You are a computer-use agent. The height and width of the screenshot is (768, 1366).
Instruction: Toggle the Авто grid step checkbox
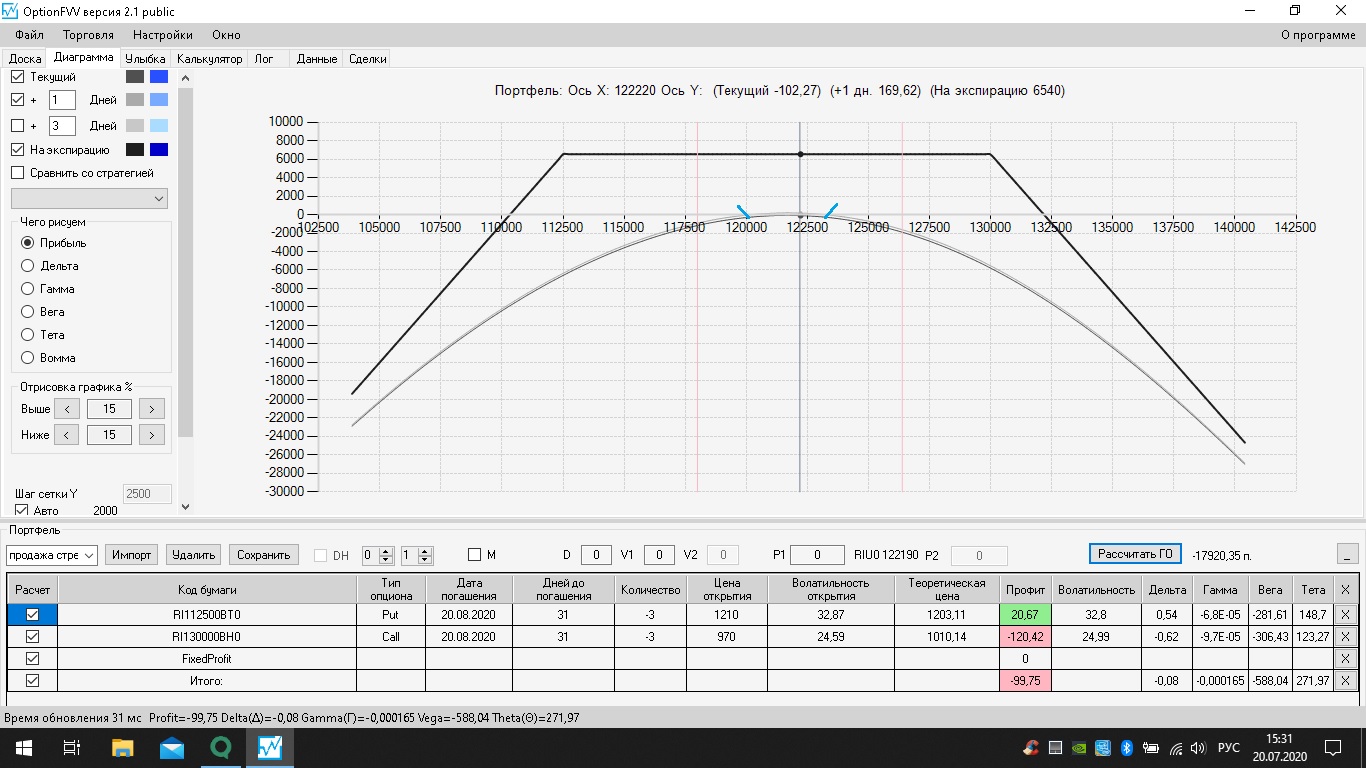tap(22, 510)
